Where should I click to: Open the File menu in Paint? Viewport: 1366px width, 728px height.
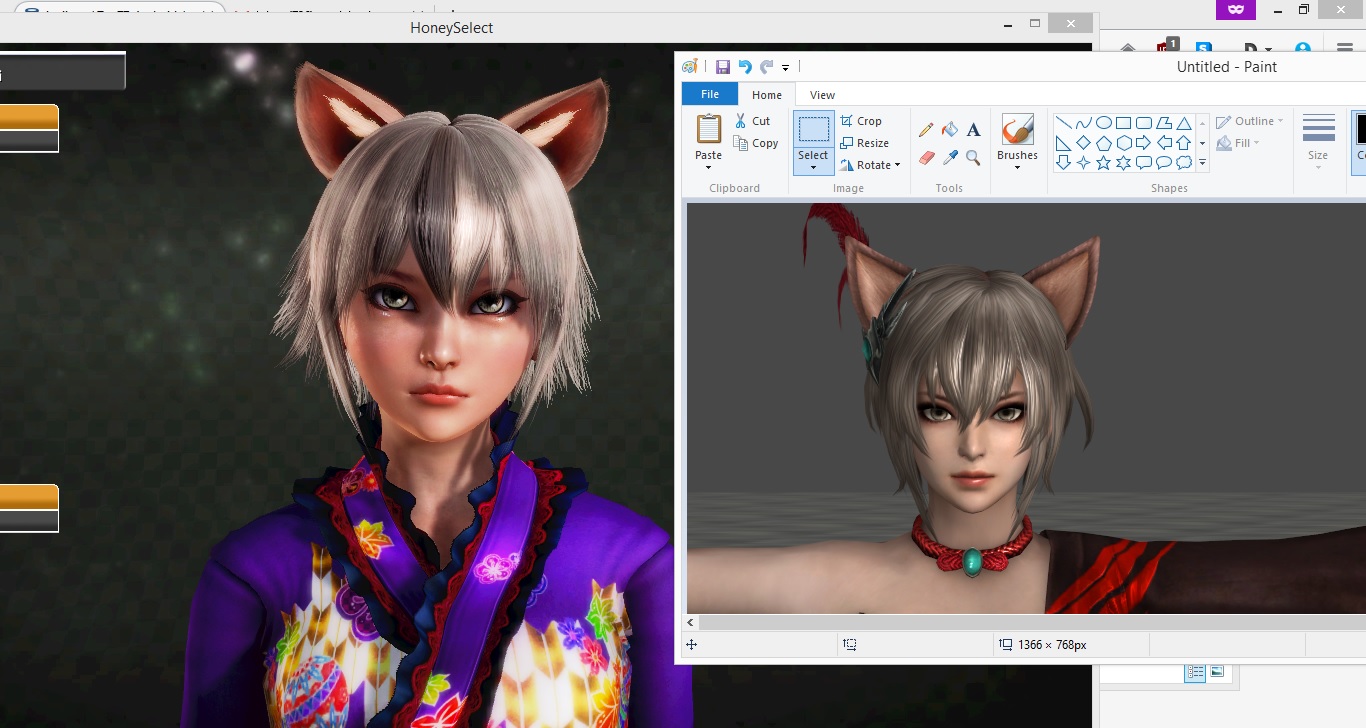pyautogui.click(x=710, y=94)
